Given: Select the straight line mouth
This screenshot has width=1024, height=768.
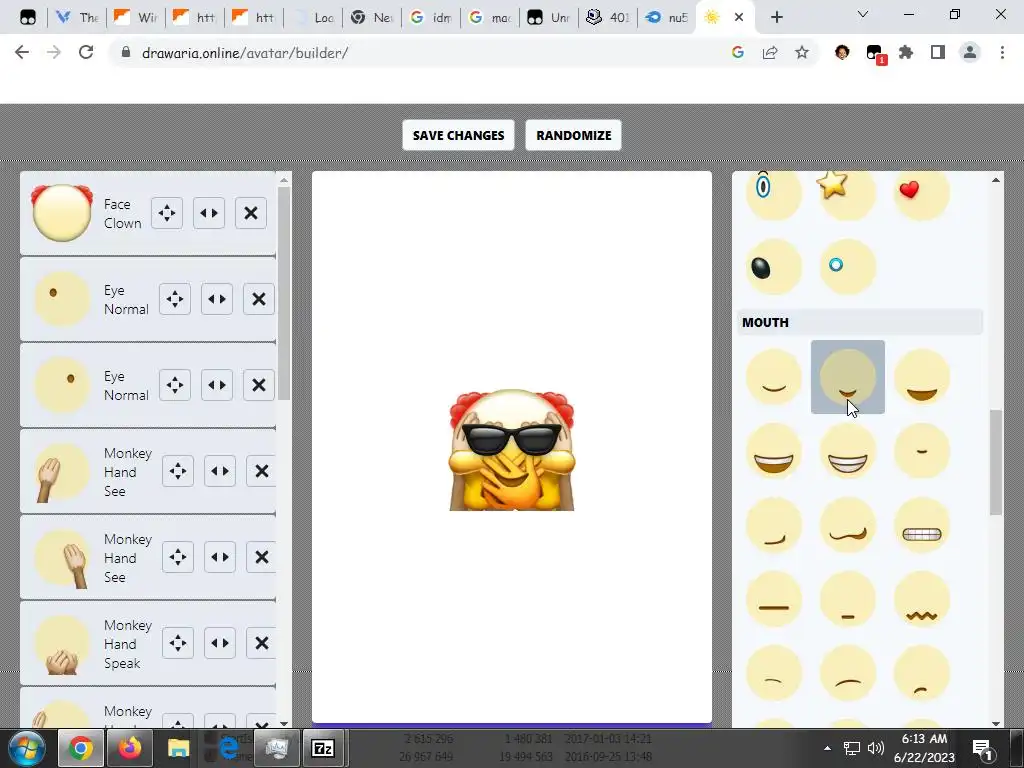Looking at the screenshot, I should point(774,599).
